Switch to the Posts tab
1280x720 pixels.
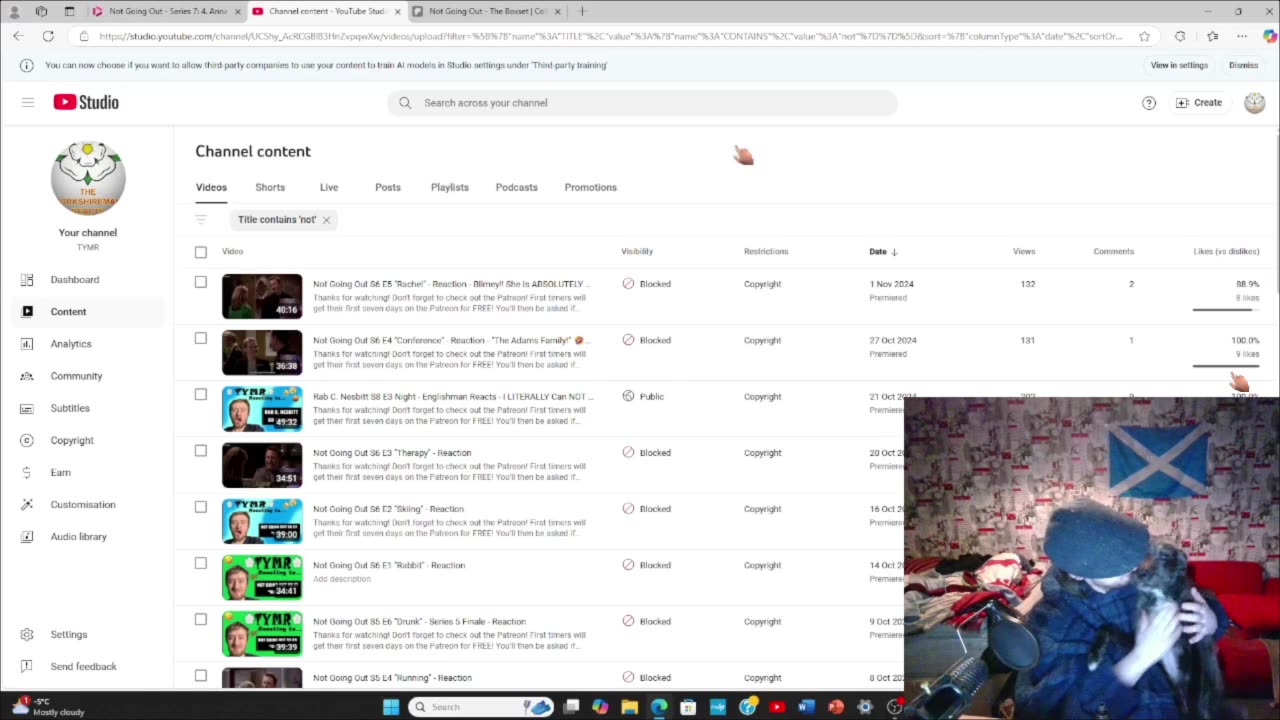[x=388, y=187]
